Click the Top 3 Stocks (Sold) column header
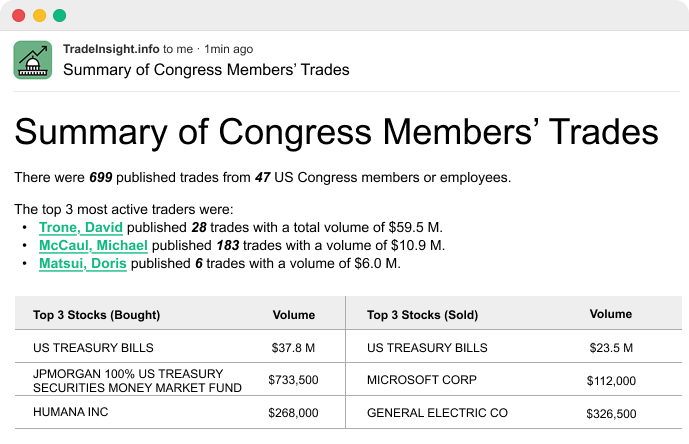Image resolution: width=689 pixels, height=444 pixels. (422, 315)
